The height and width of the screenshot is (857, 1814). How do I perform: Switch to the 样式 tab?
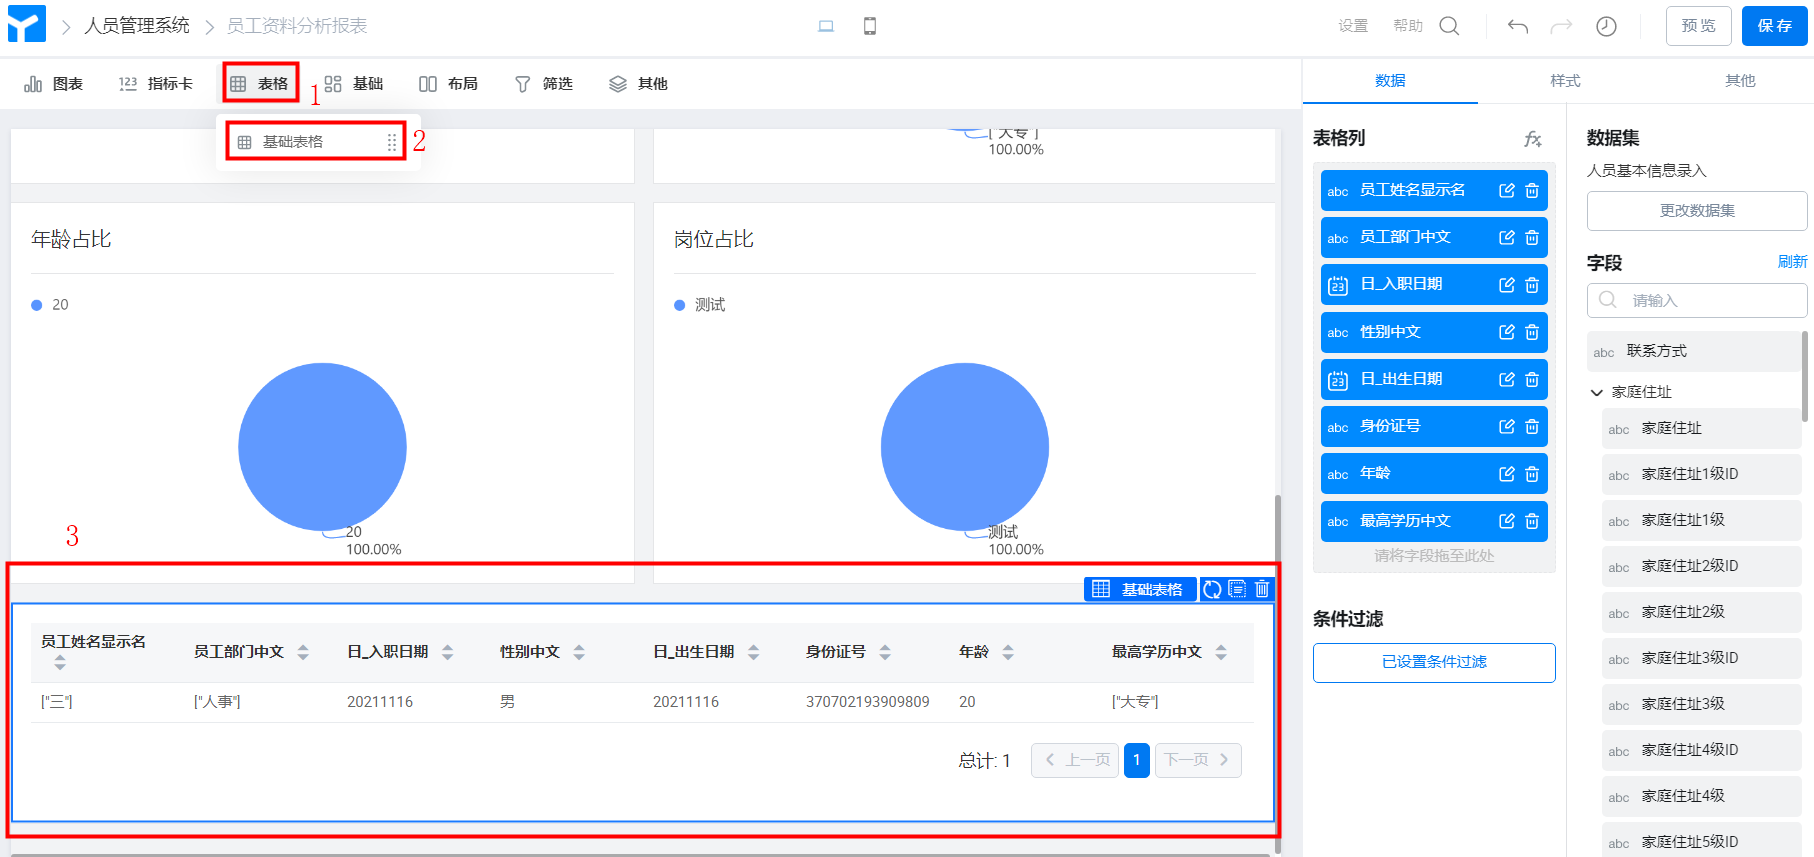1565,81
